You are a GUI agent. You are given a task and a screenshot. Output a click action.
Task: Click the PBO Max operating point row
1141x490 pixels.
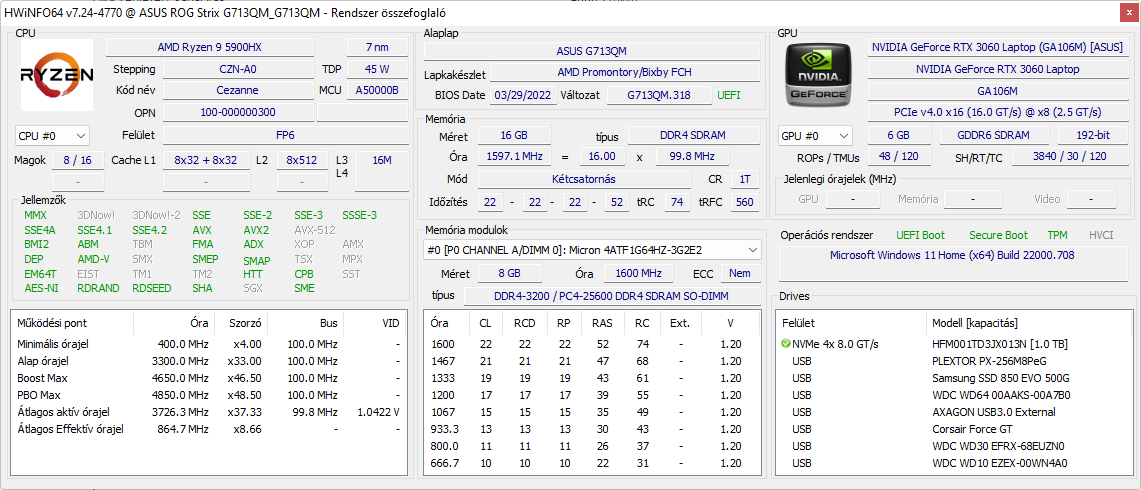[x=209, y=395]
